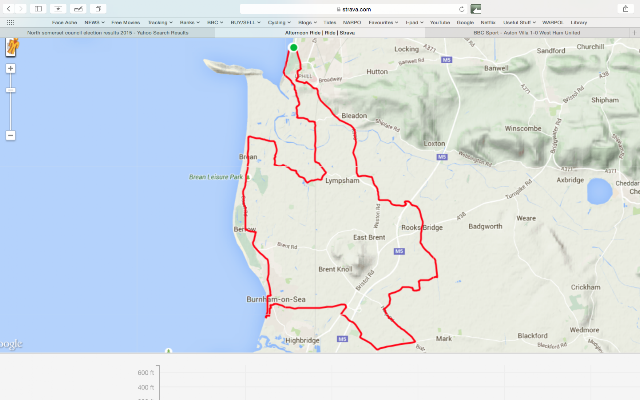This screenshot has width=640, height=400.
Task: Expand the Blogs bookmarks folder
Action: [307, 22]
